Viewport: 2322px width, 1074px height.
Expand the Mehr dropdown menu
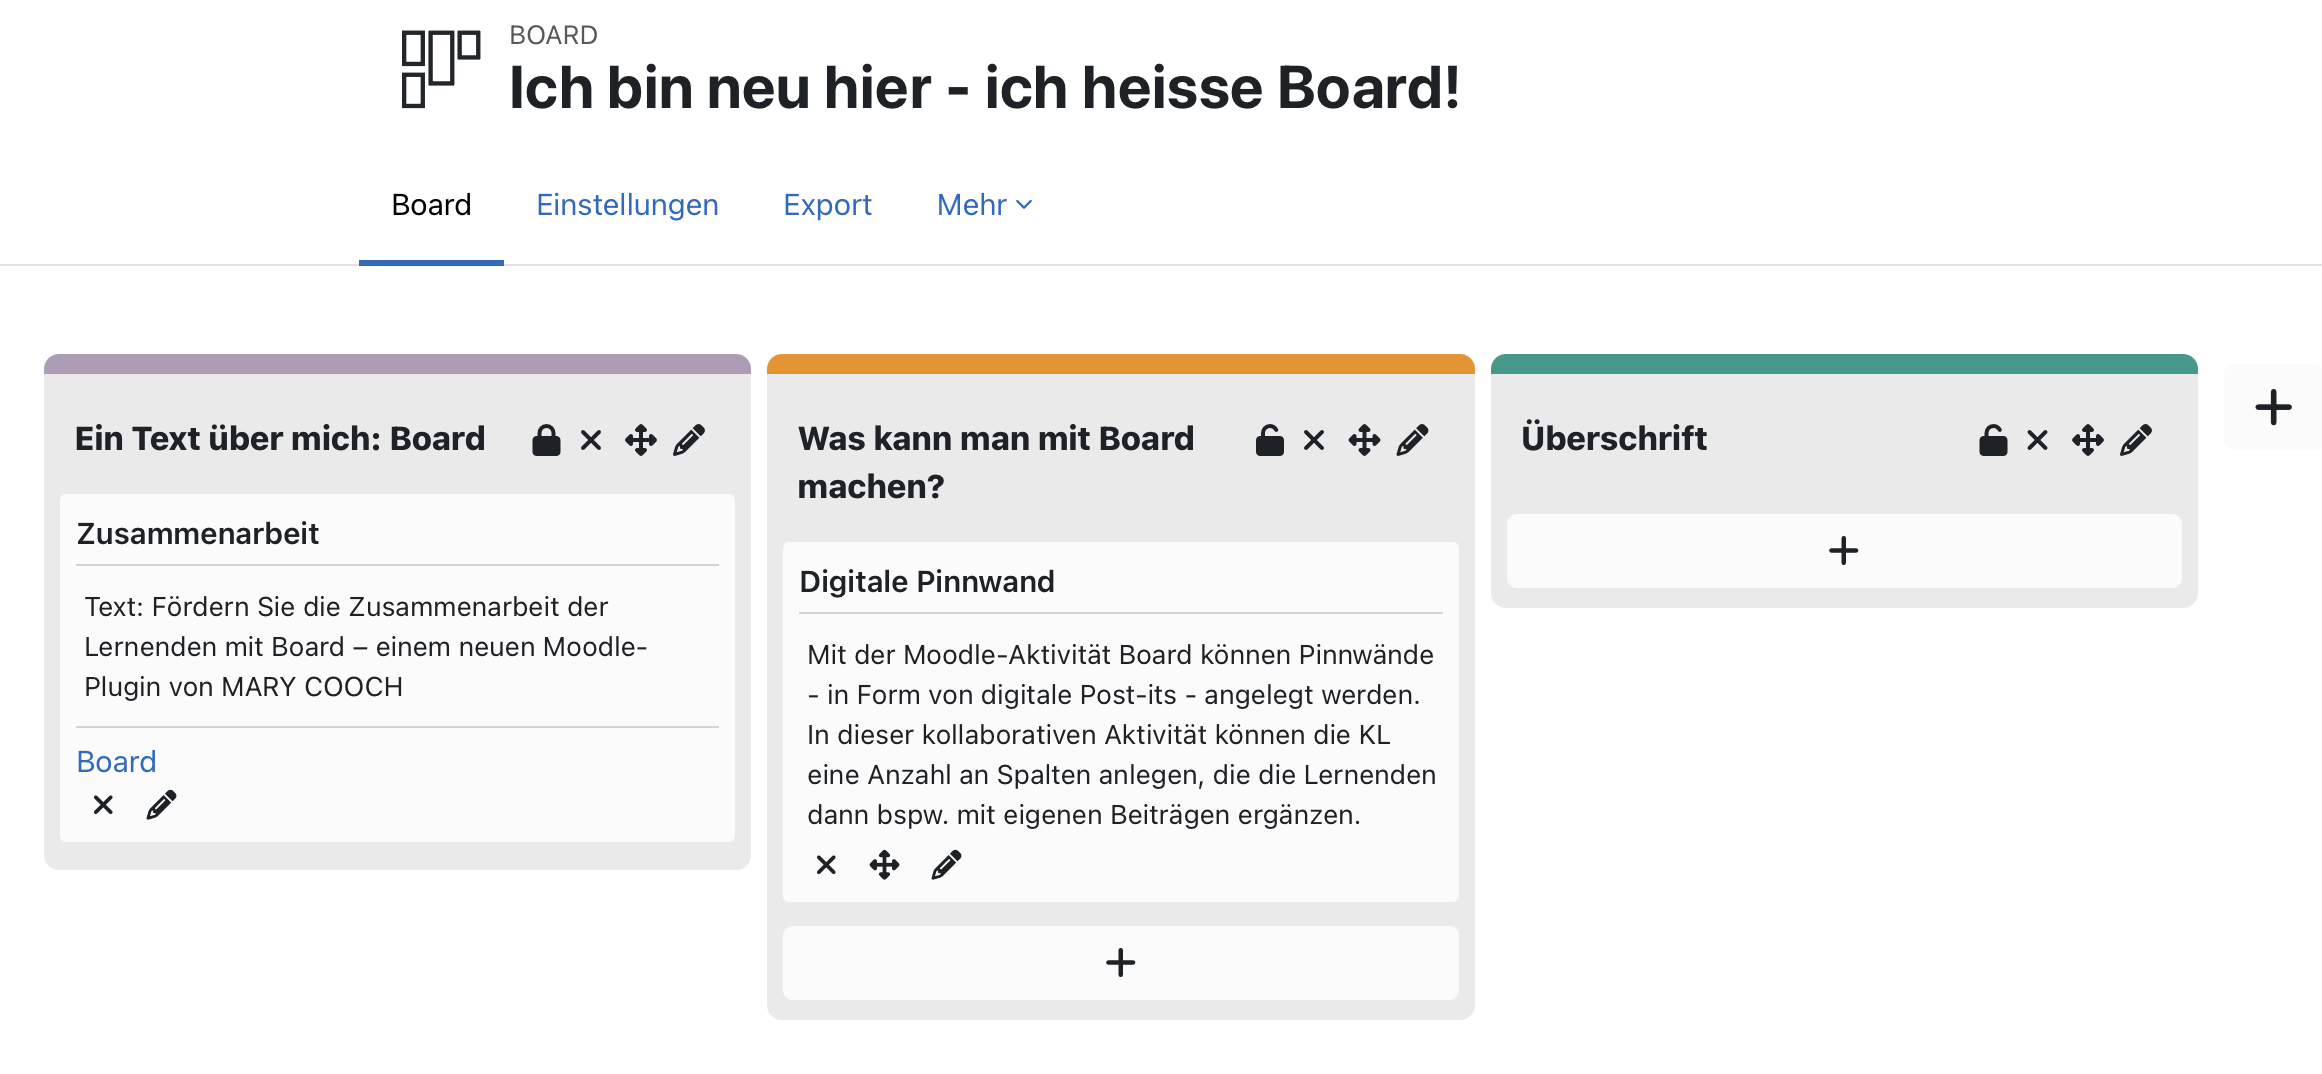(984, 205)
